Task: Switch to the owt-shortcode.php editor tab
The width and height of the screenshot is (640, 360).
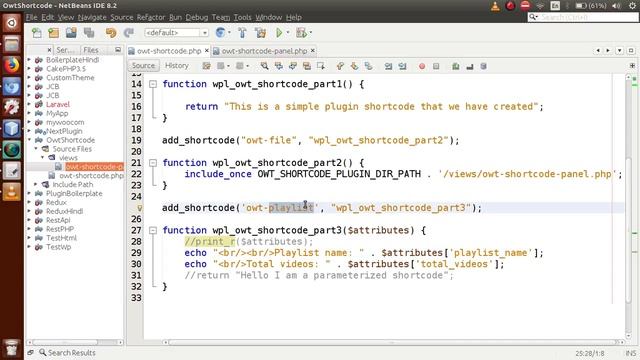Action: (169, 51)
